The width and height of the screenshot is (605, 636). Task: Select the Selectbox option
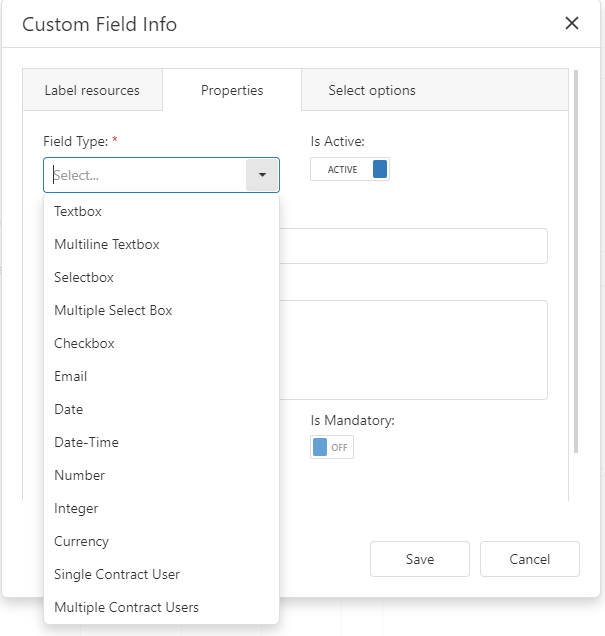click(x=161, y=277)
